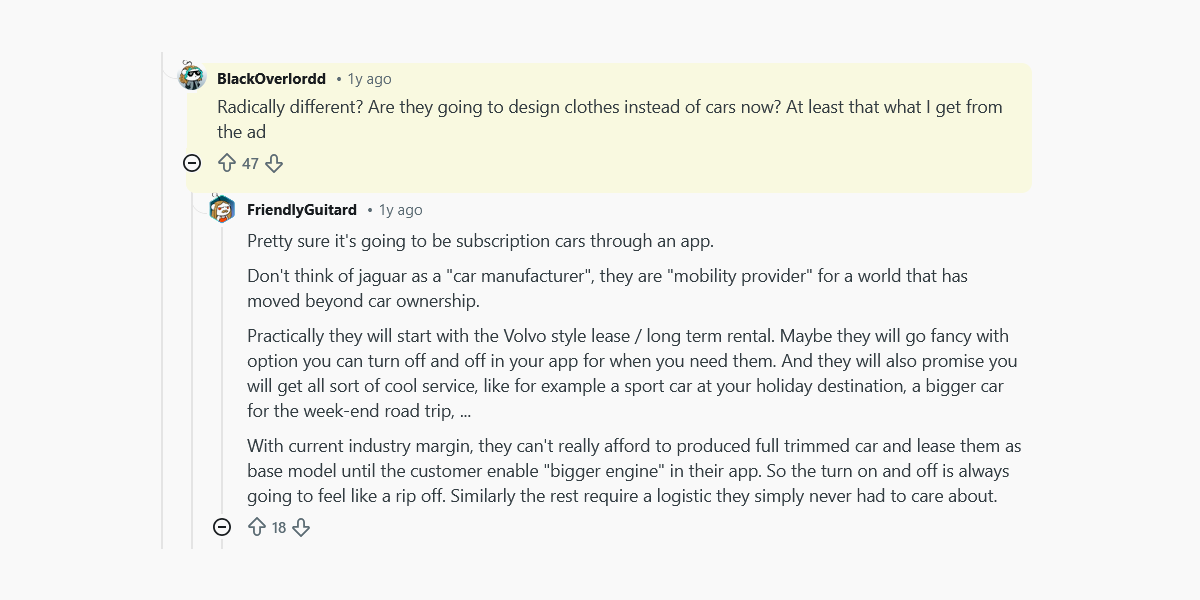The height and width of the screenshot is (600, 1200).
Task: Collapse BlackOverlordd's comment using the minus button
Action: tap(191, 162)
